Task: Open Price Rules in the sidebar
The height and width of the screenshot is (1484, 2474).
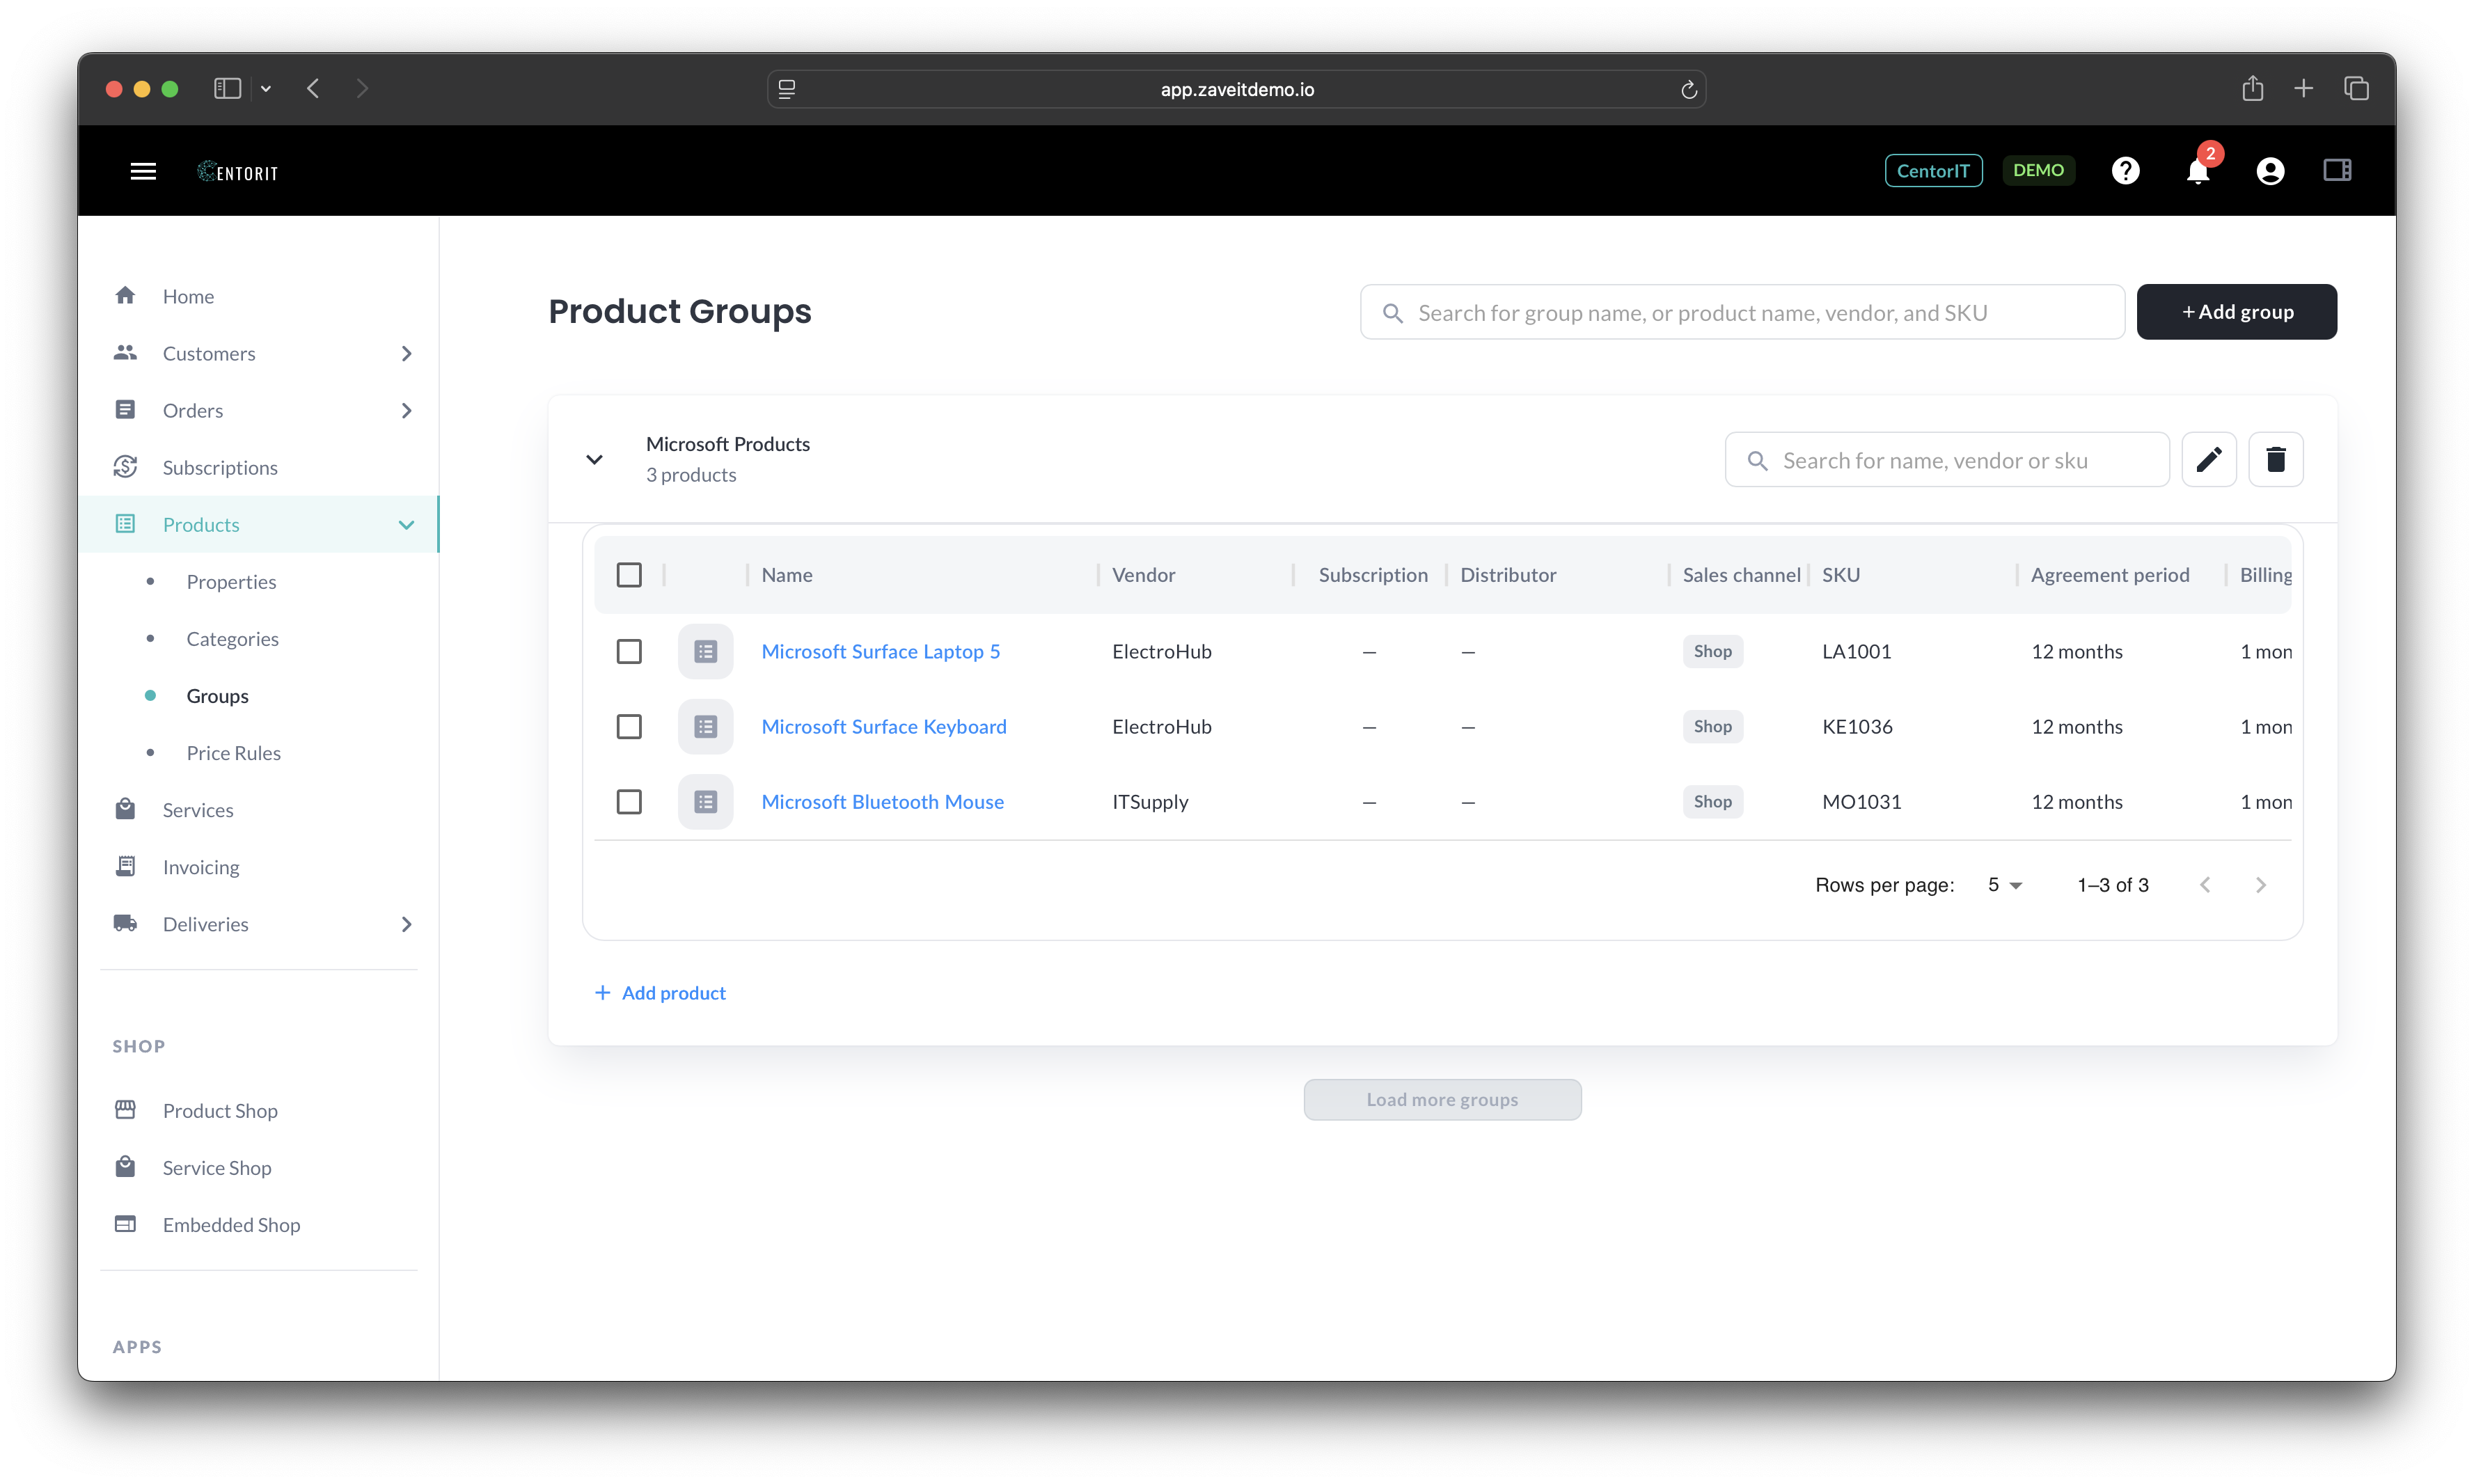Action: click(x=233, y=753)
